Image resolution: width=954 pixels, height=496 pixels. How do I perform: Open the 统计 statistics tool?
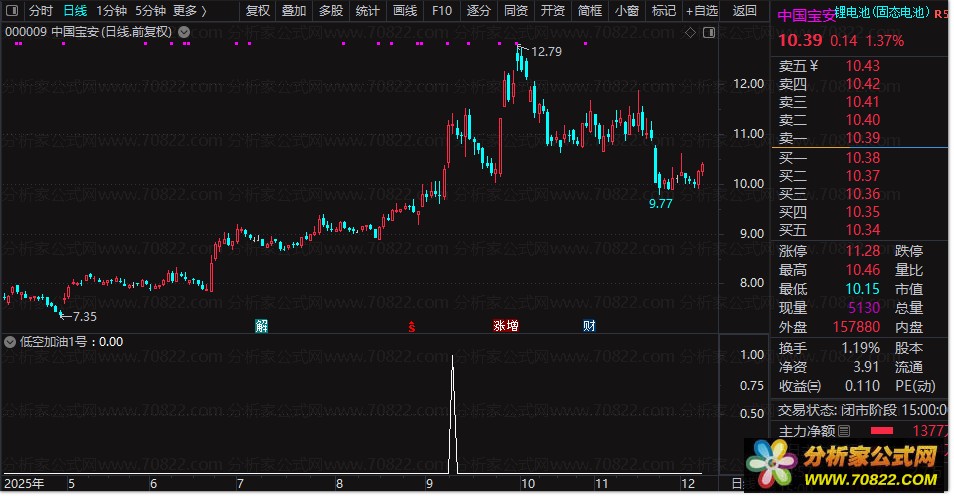[367, 10]
